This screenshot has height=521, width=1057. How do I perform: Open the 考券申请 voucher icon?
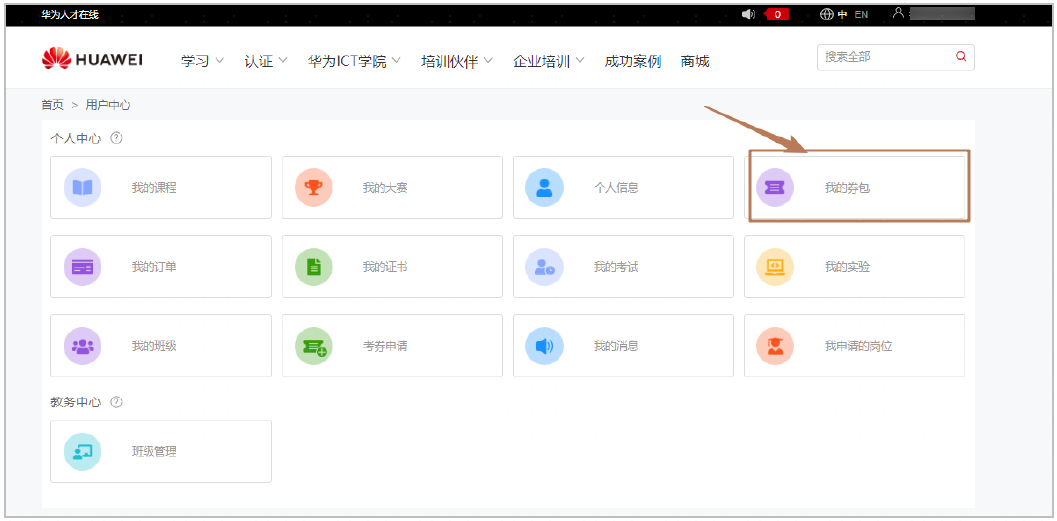(x=313, y=346)
